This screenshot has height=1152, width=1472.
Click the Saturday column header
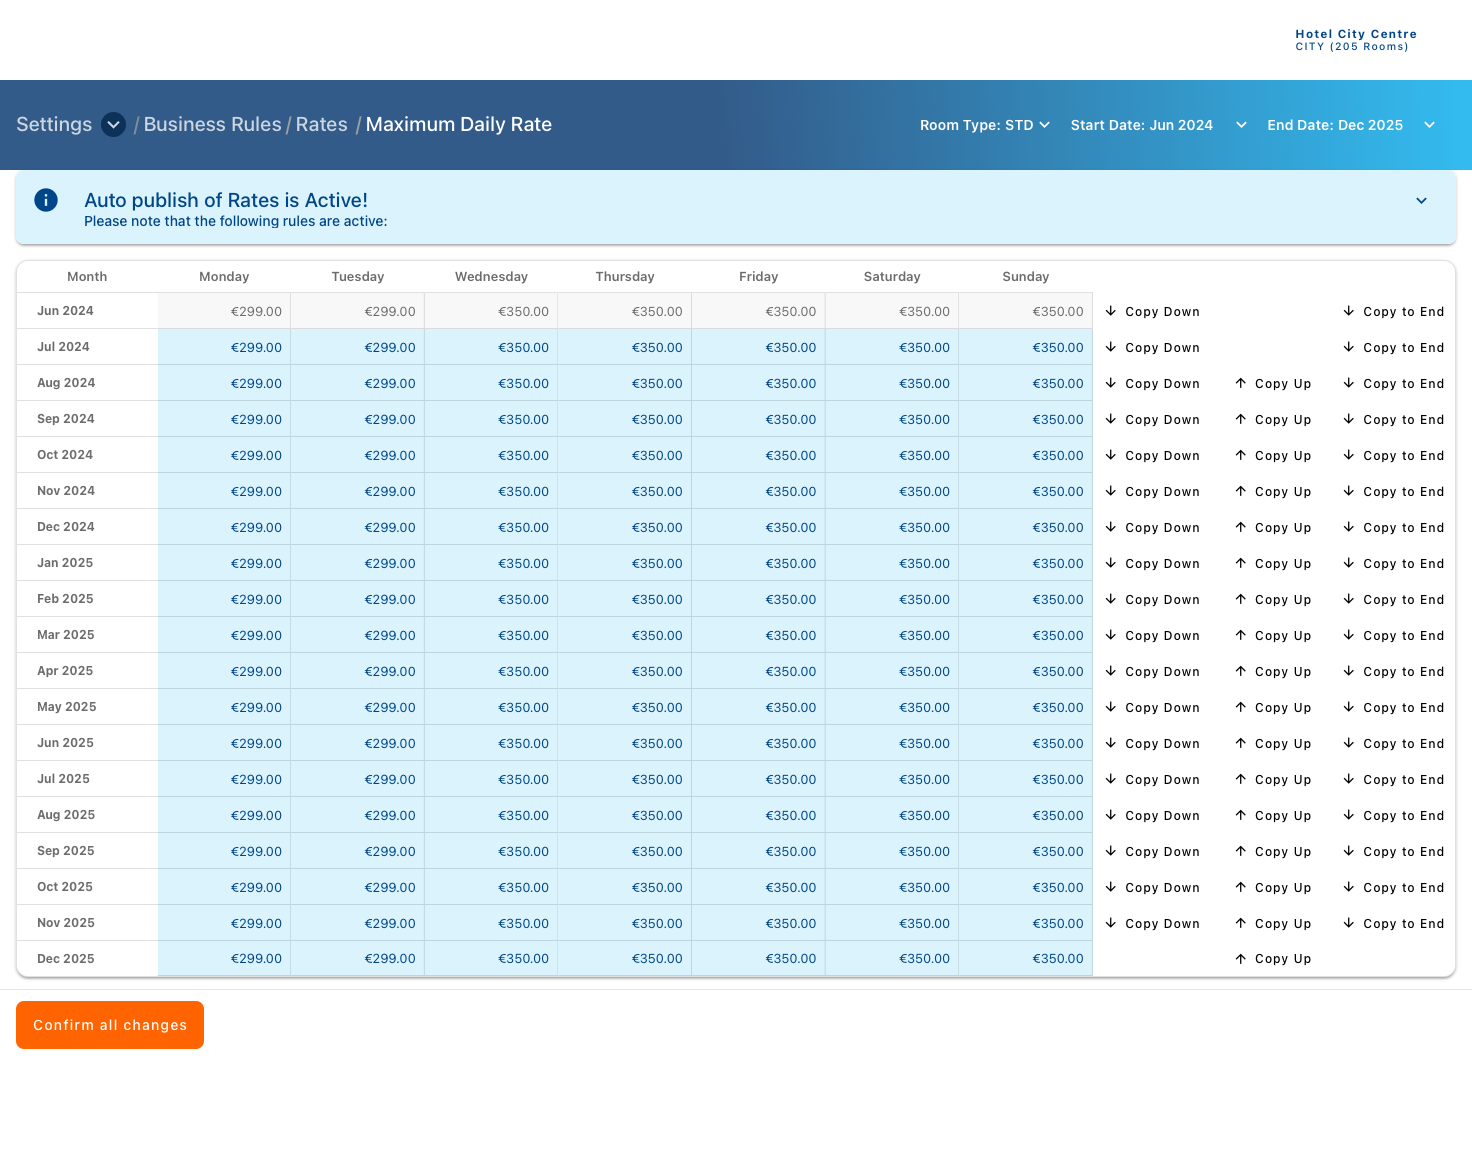(892, 277)
